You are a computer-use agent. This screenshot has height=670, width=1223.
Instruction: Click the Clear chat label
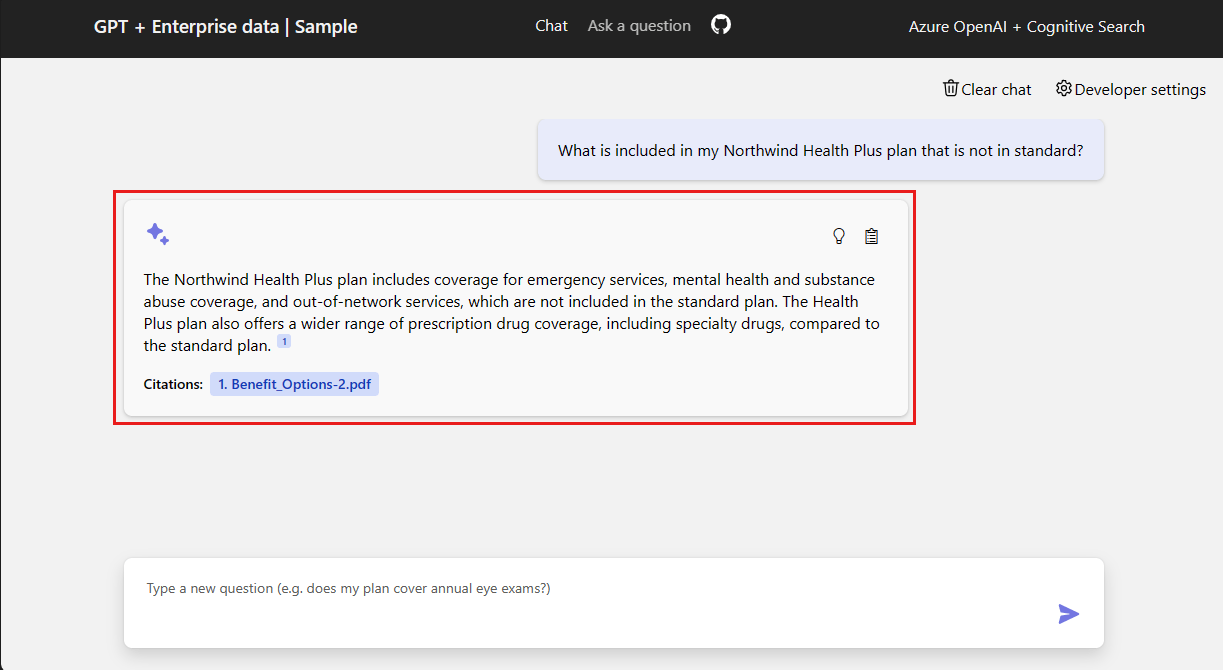(x=997, y=89)
